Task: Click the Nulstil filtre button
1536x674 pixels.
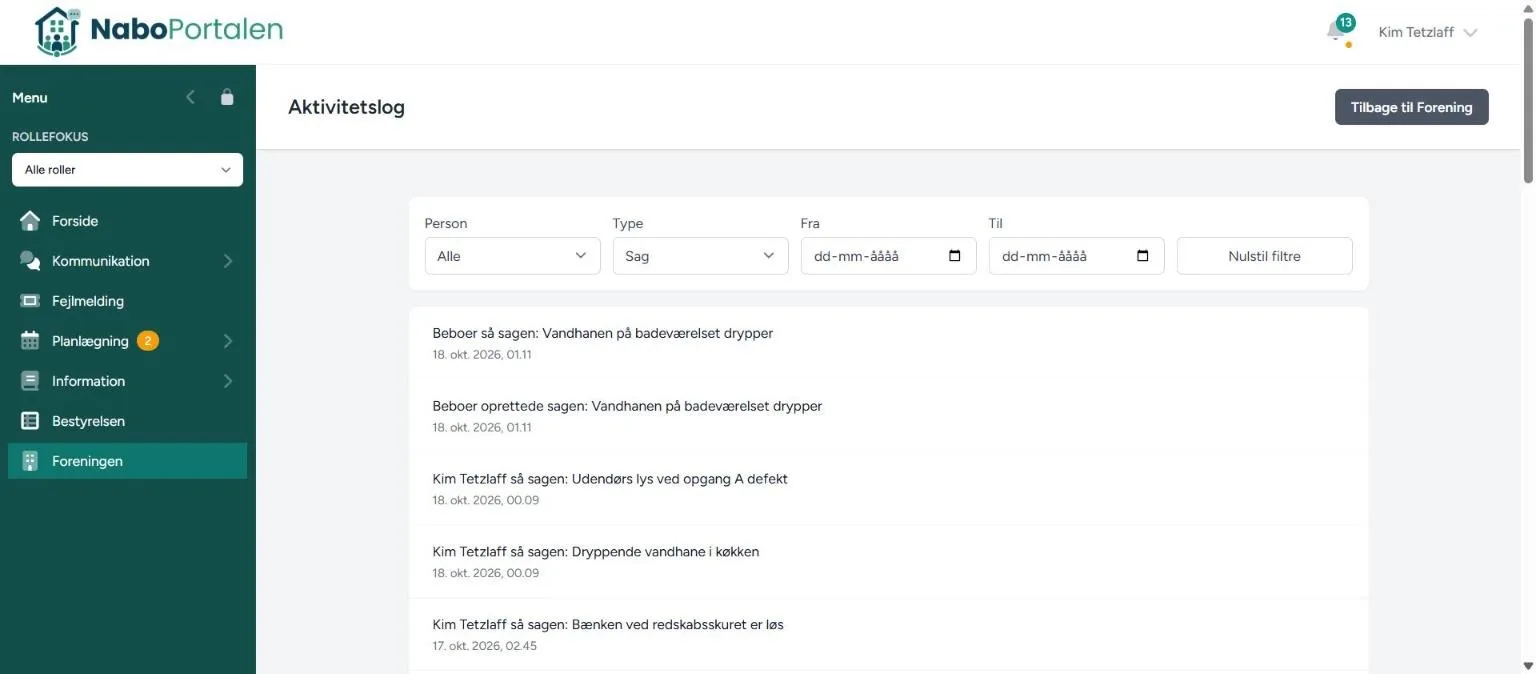Action: [x=1264, y=256]
